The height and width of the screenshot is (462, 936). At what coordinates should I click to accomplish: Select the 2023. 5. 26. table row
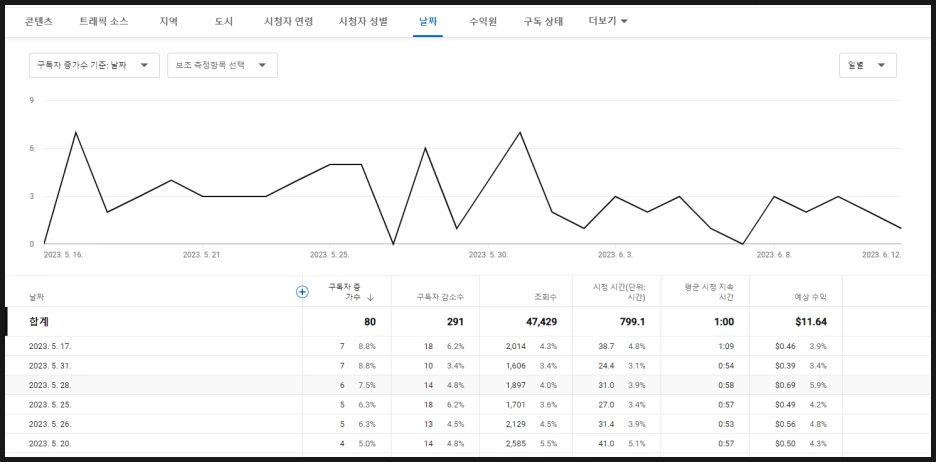coord(468,424)
